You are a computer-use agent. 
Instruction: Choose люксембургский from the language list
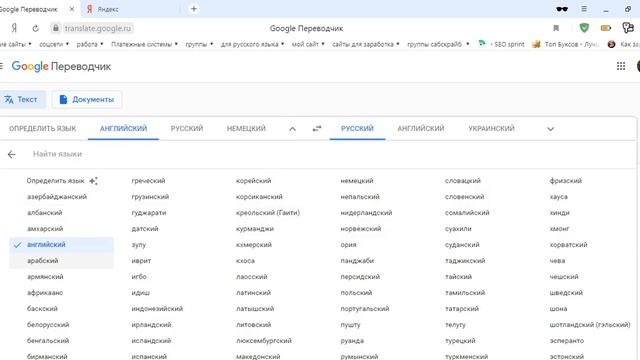(264, 340)
